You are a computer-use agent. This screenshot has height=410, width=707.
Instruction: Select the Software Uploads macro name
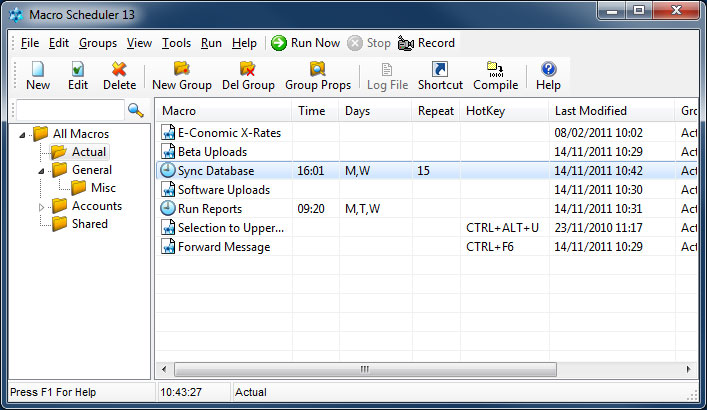point(224,189)
